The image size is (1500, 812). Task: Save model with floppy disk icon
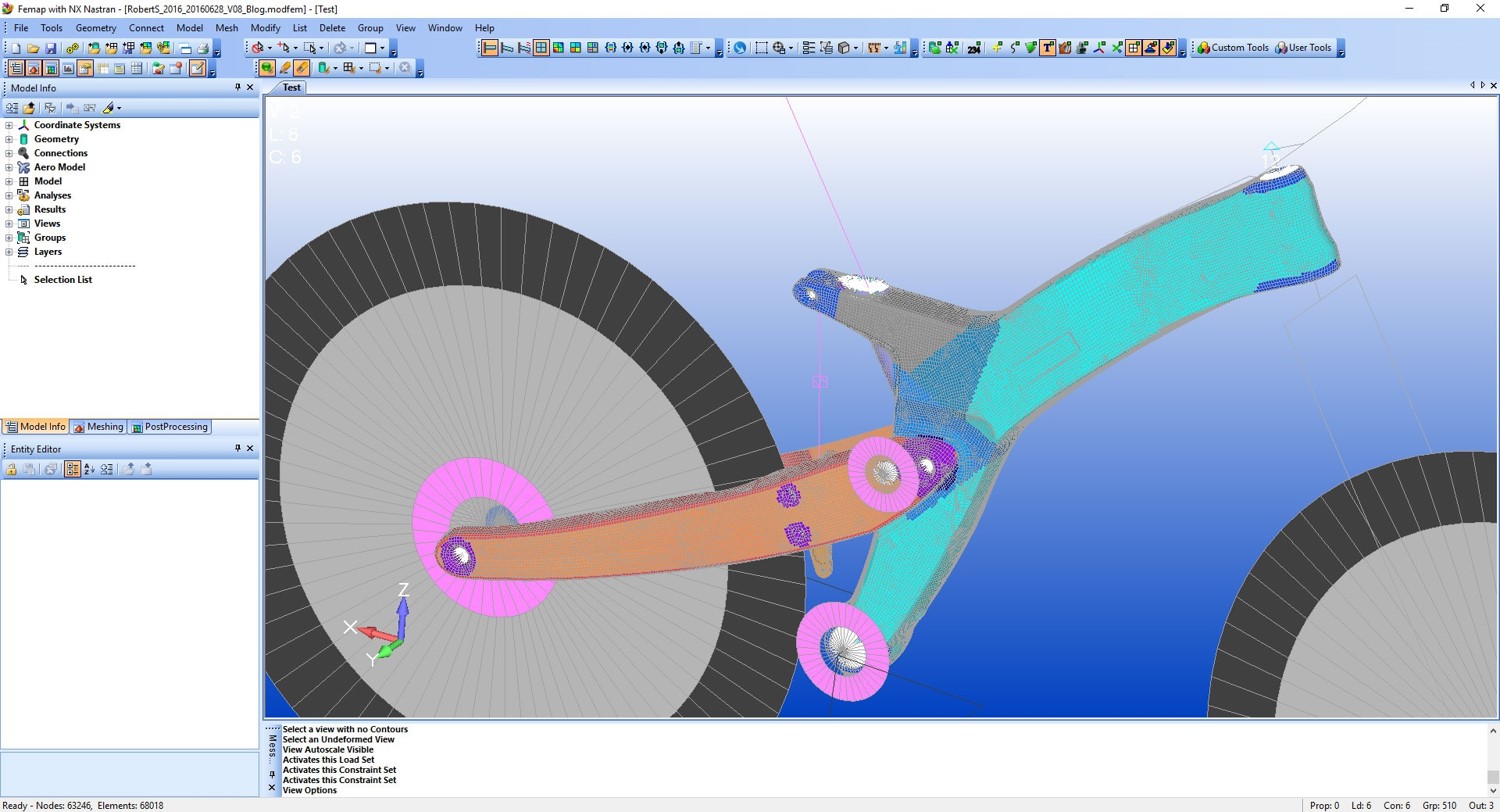[x=51, y=48]
